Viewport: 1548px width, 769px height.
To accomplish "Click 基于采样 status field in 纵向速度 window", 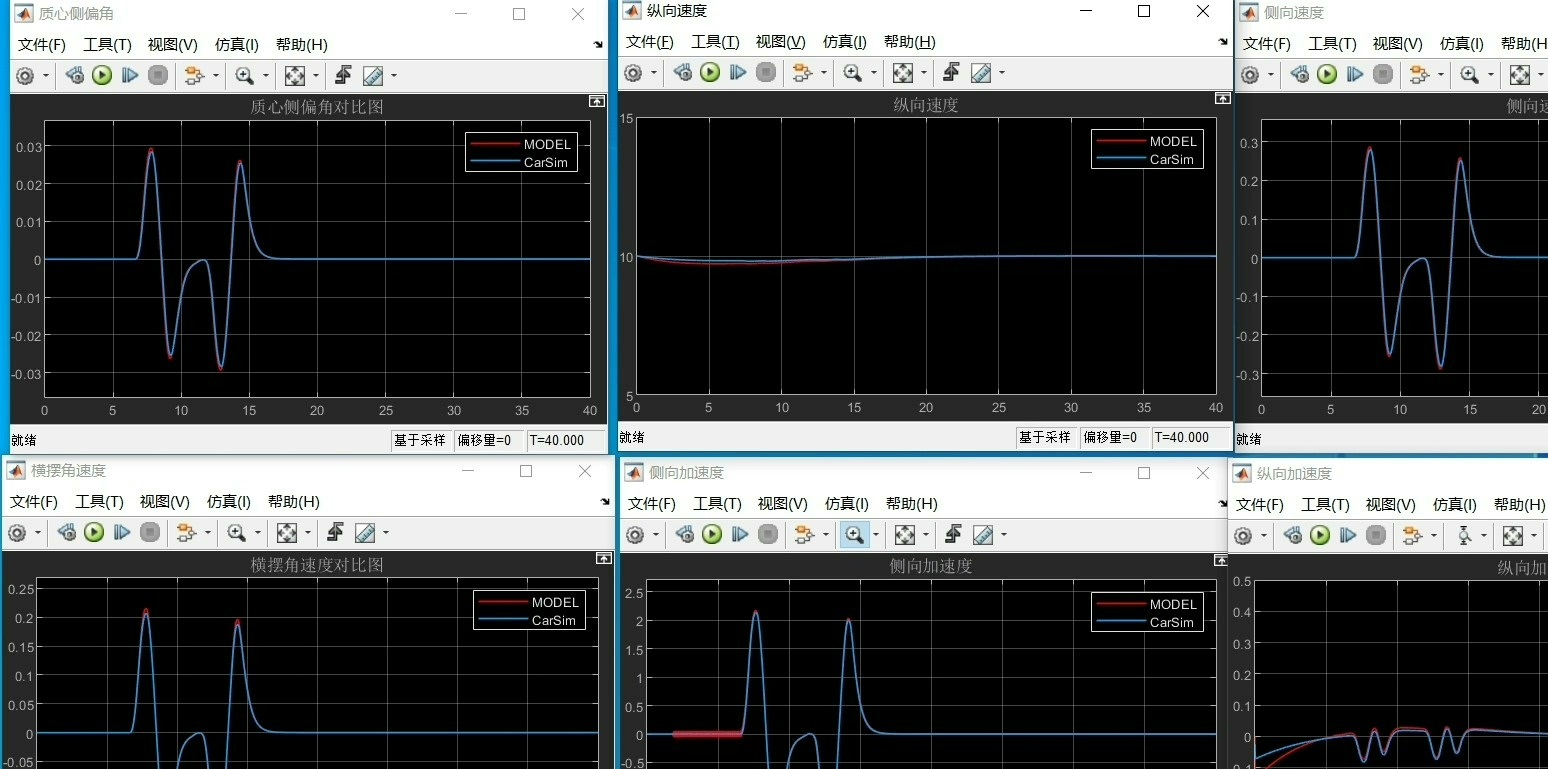I will coord(1044,437).
